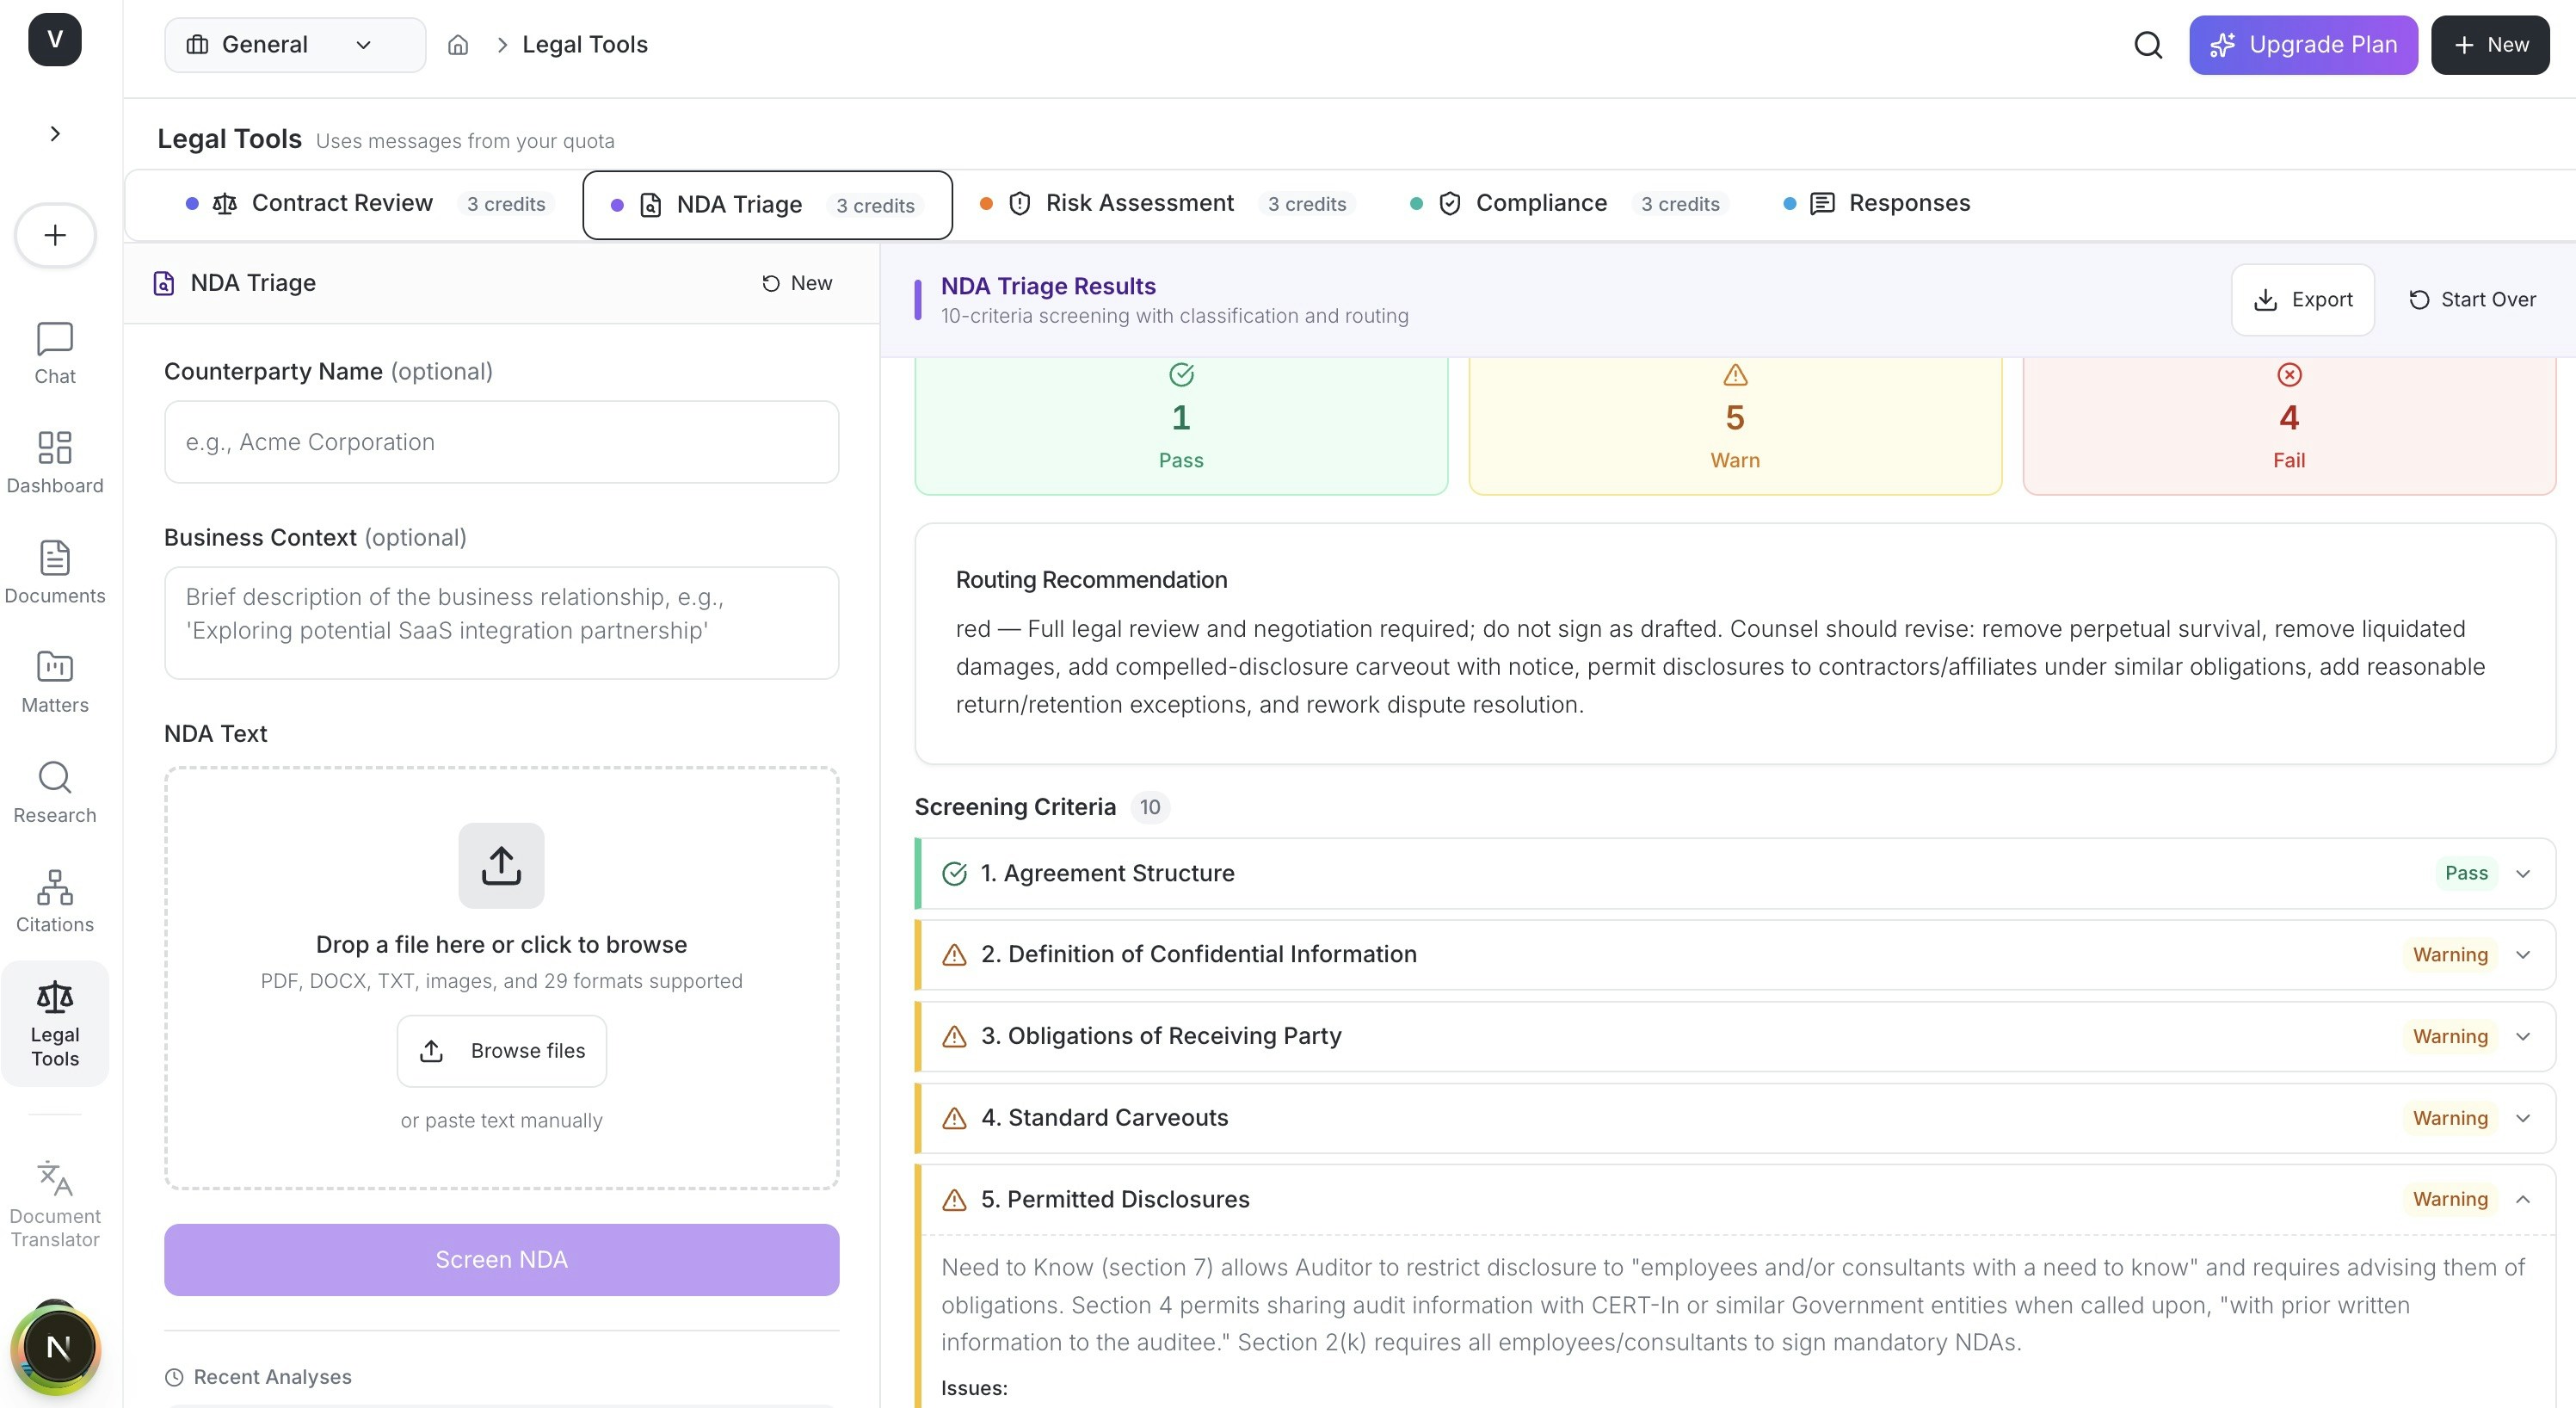Click the Upgrade Plan button

(x=2303, y=45)
